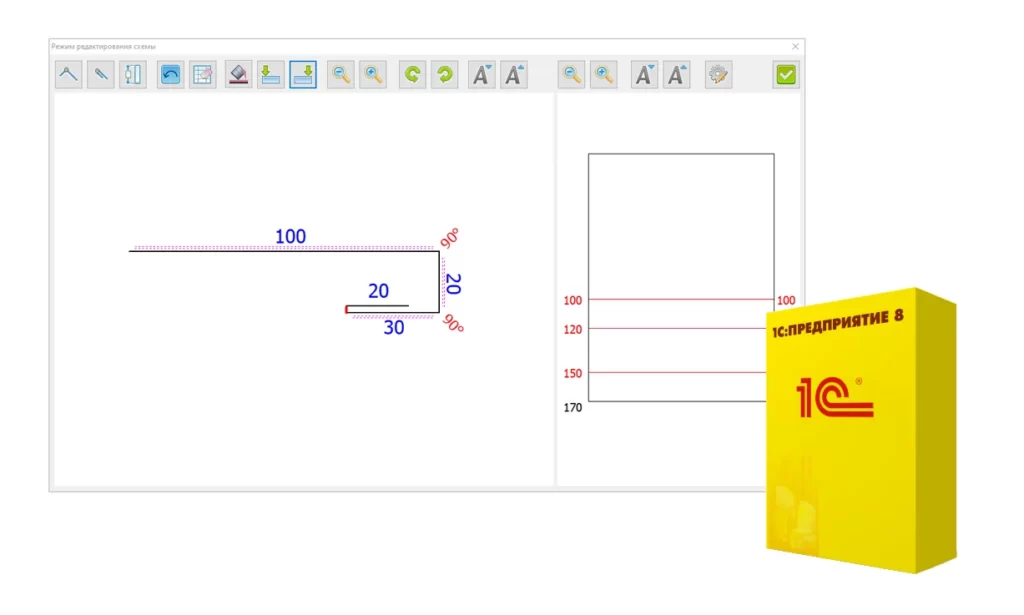Zoom out in the unfolding preview
The image size is (1024, 615).
[x=571, y=74]
